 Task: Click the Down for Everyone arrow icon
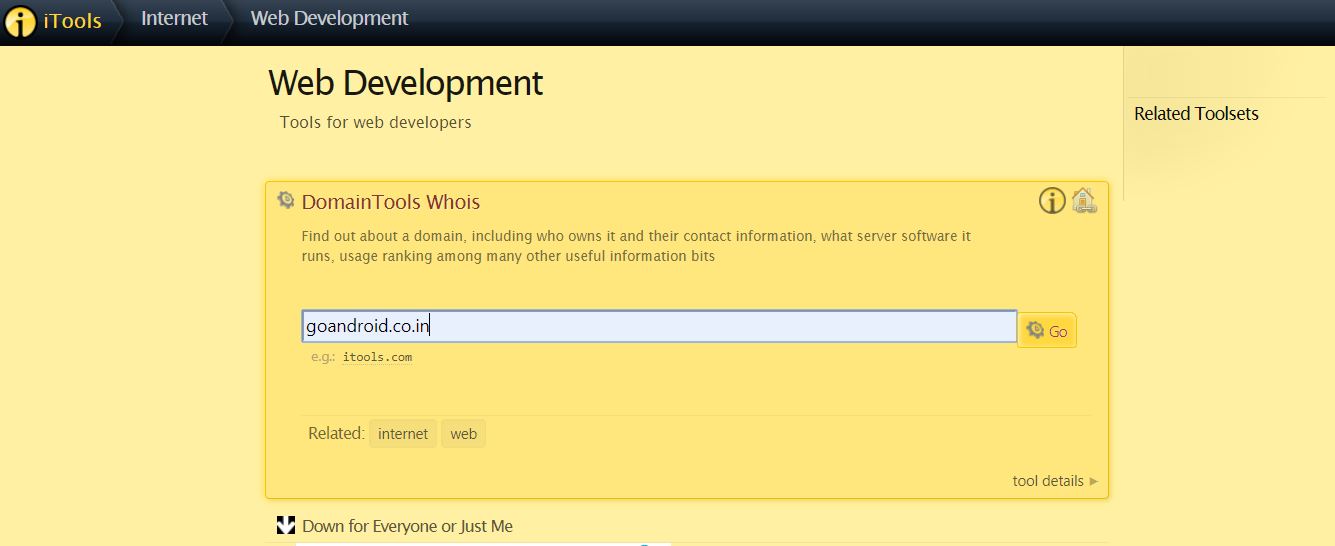(286, 525)
